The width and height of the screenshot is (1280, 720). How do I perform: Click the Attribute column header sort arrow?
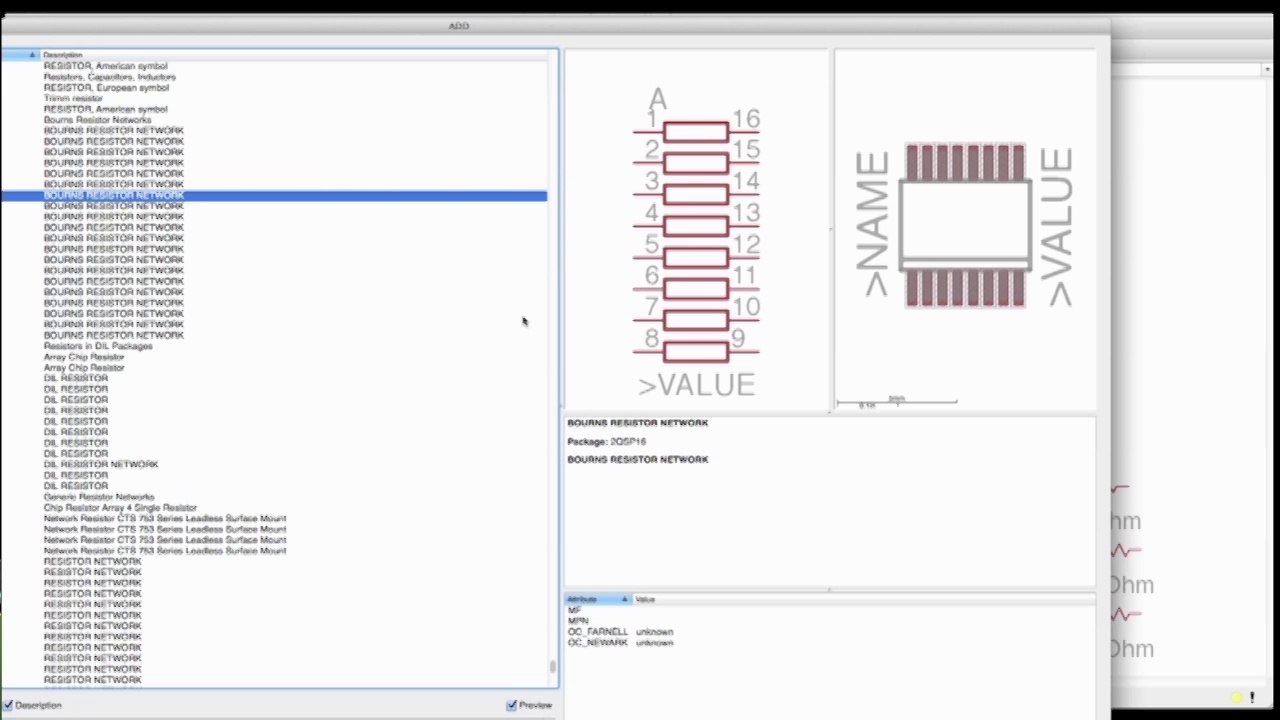pyautogui.click(x=624, y=599)
